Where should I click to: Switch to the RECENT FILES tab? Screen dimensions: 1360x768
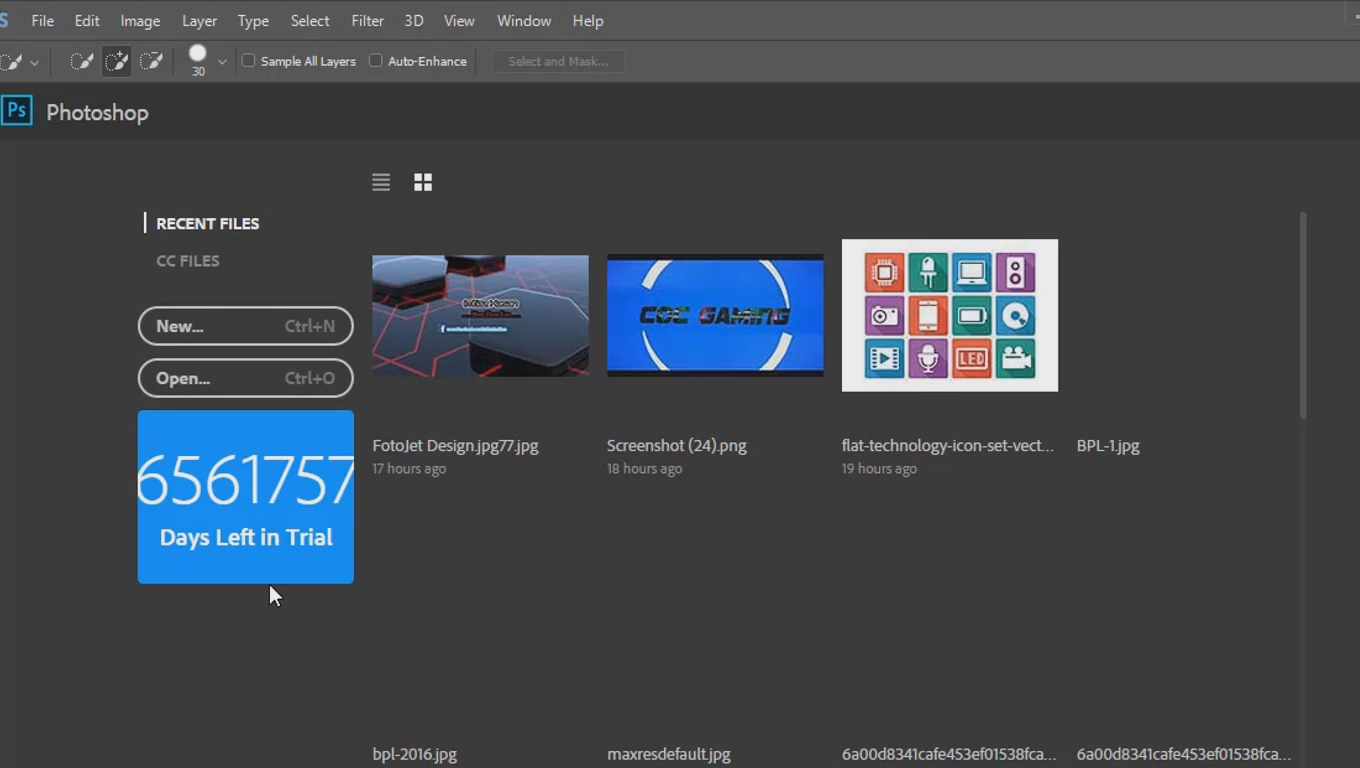pyautogui.click(x=207, y=223)
